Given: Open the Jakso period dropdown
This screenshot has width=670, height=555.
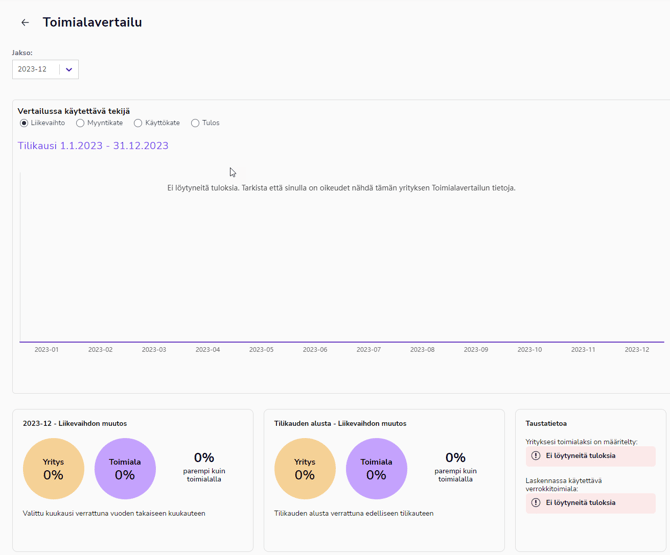Looking at the screenshot, I should pos(68,70).
